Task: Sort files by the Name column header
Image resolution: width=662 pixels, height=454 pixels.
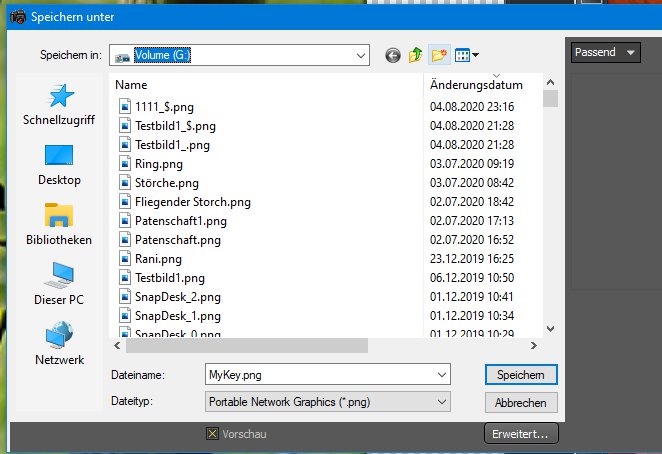Action: coord(132,85)
